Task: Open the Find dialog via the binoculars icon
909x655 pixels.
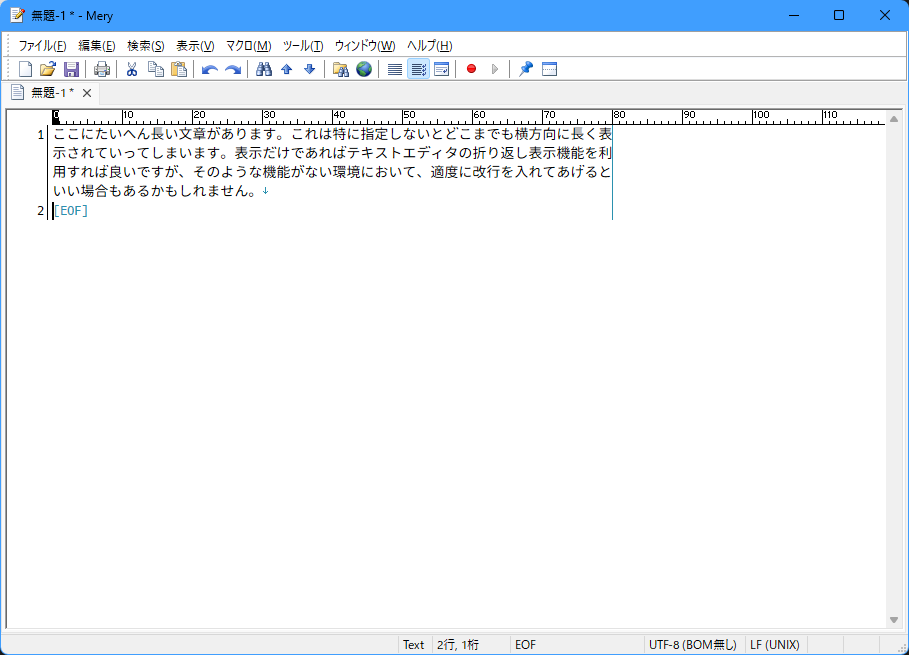Action: click(x=263, y=69)
